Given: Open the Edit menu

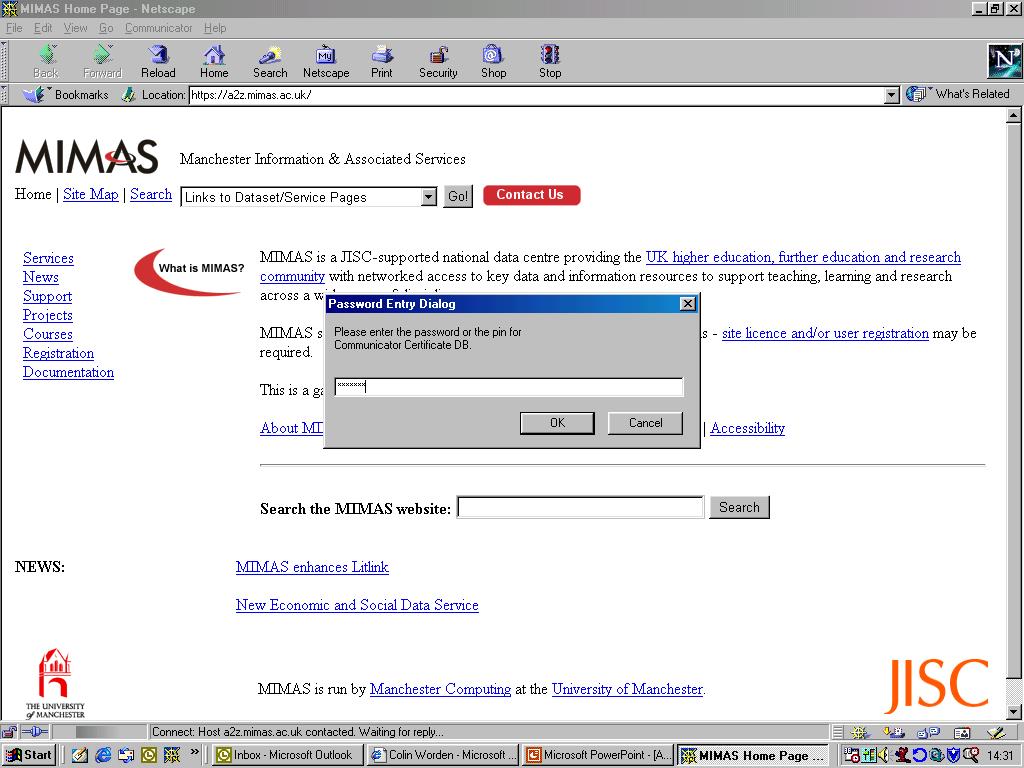Looking at the screenshot, I should point(43,28).
